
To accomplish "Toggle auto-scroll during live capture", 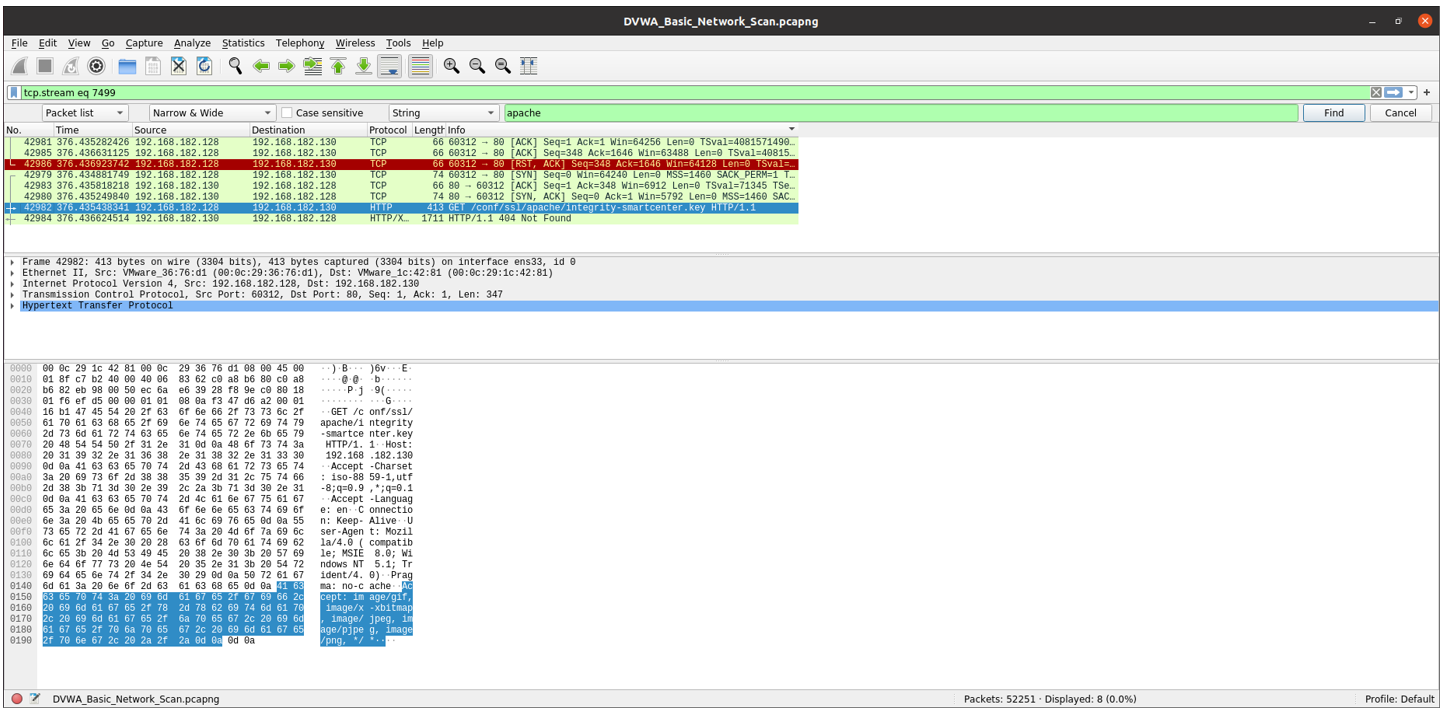I will coord(390,66).
